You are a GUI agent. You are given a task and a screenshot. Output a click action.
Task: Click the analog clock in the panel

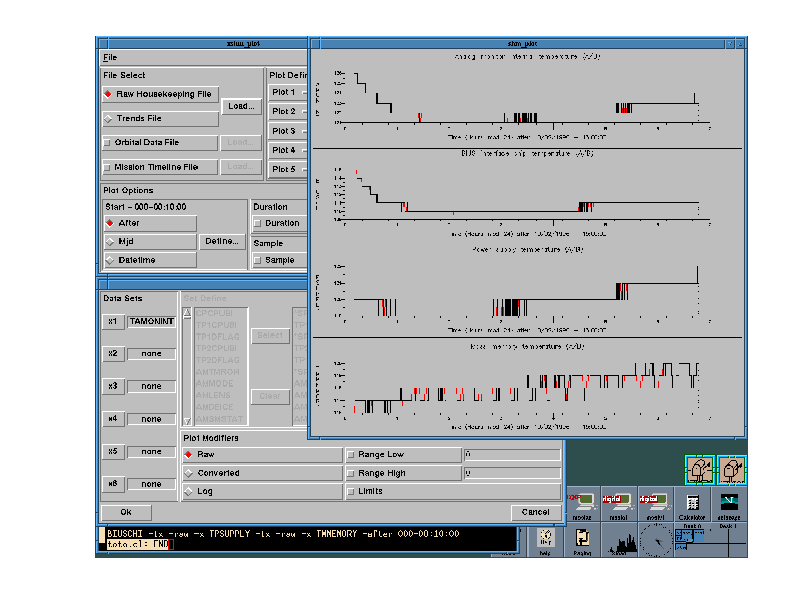(656, 540)
